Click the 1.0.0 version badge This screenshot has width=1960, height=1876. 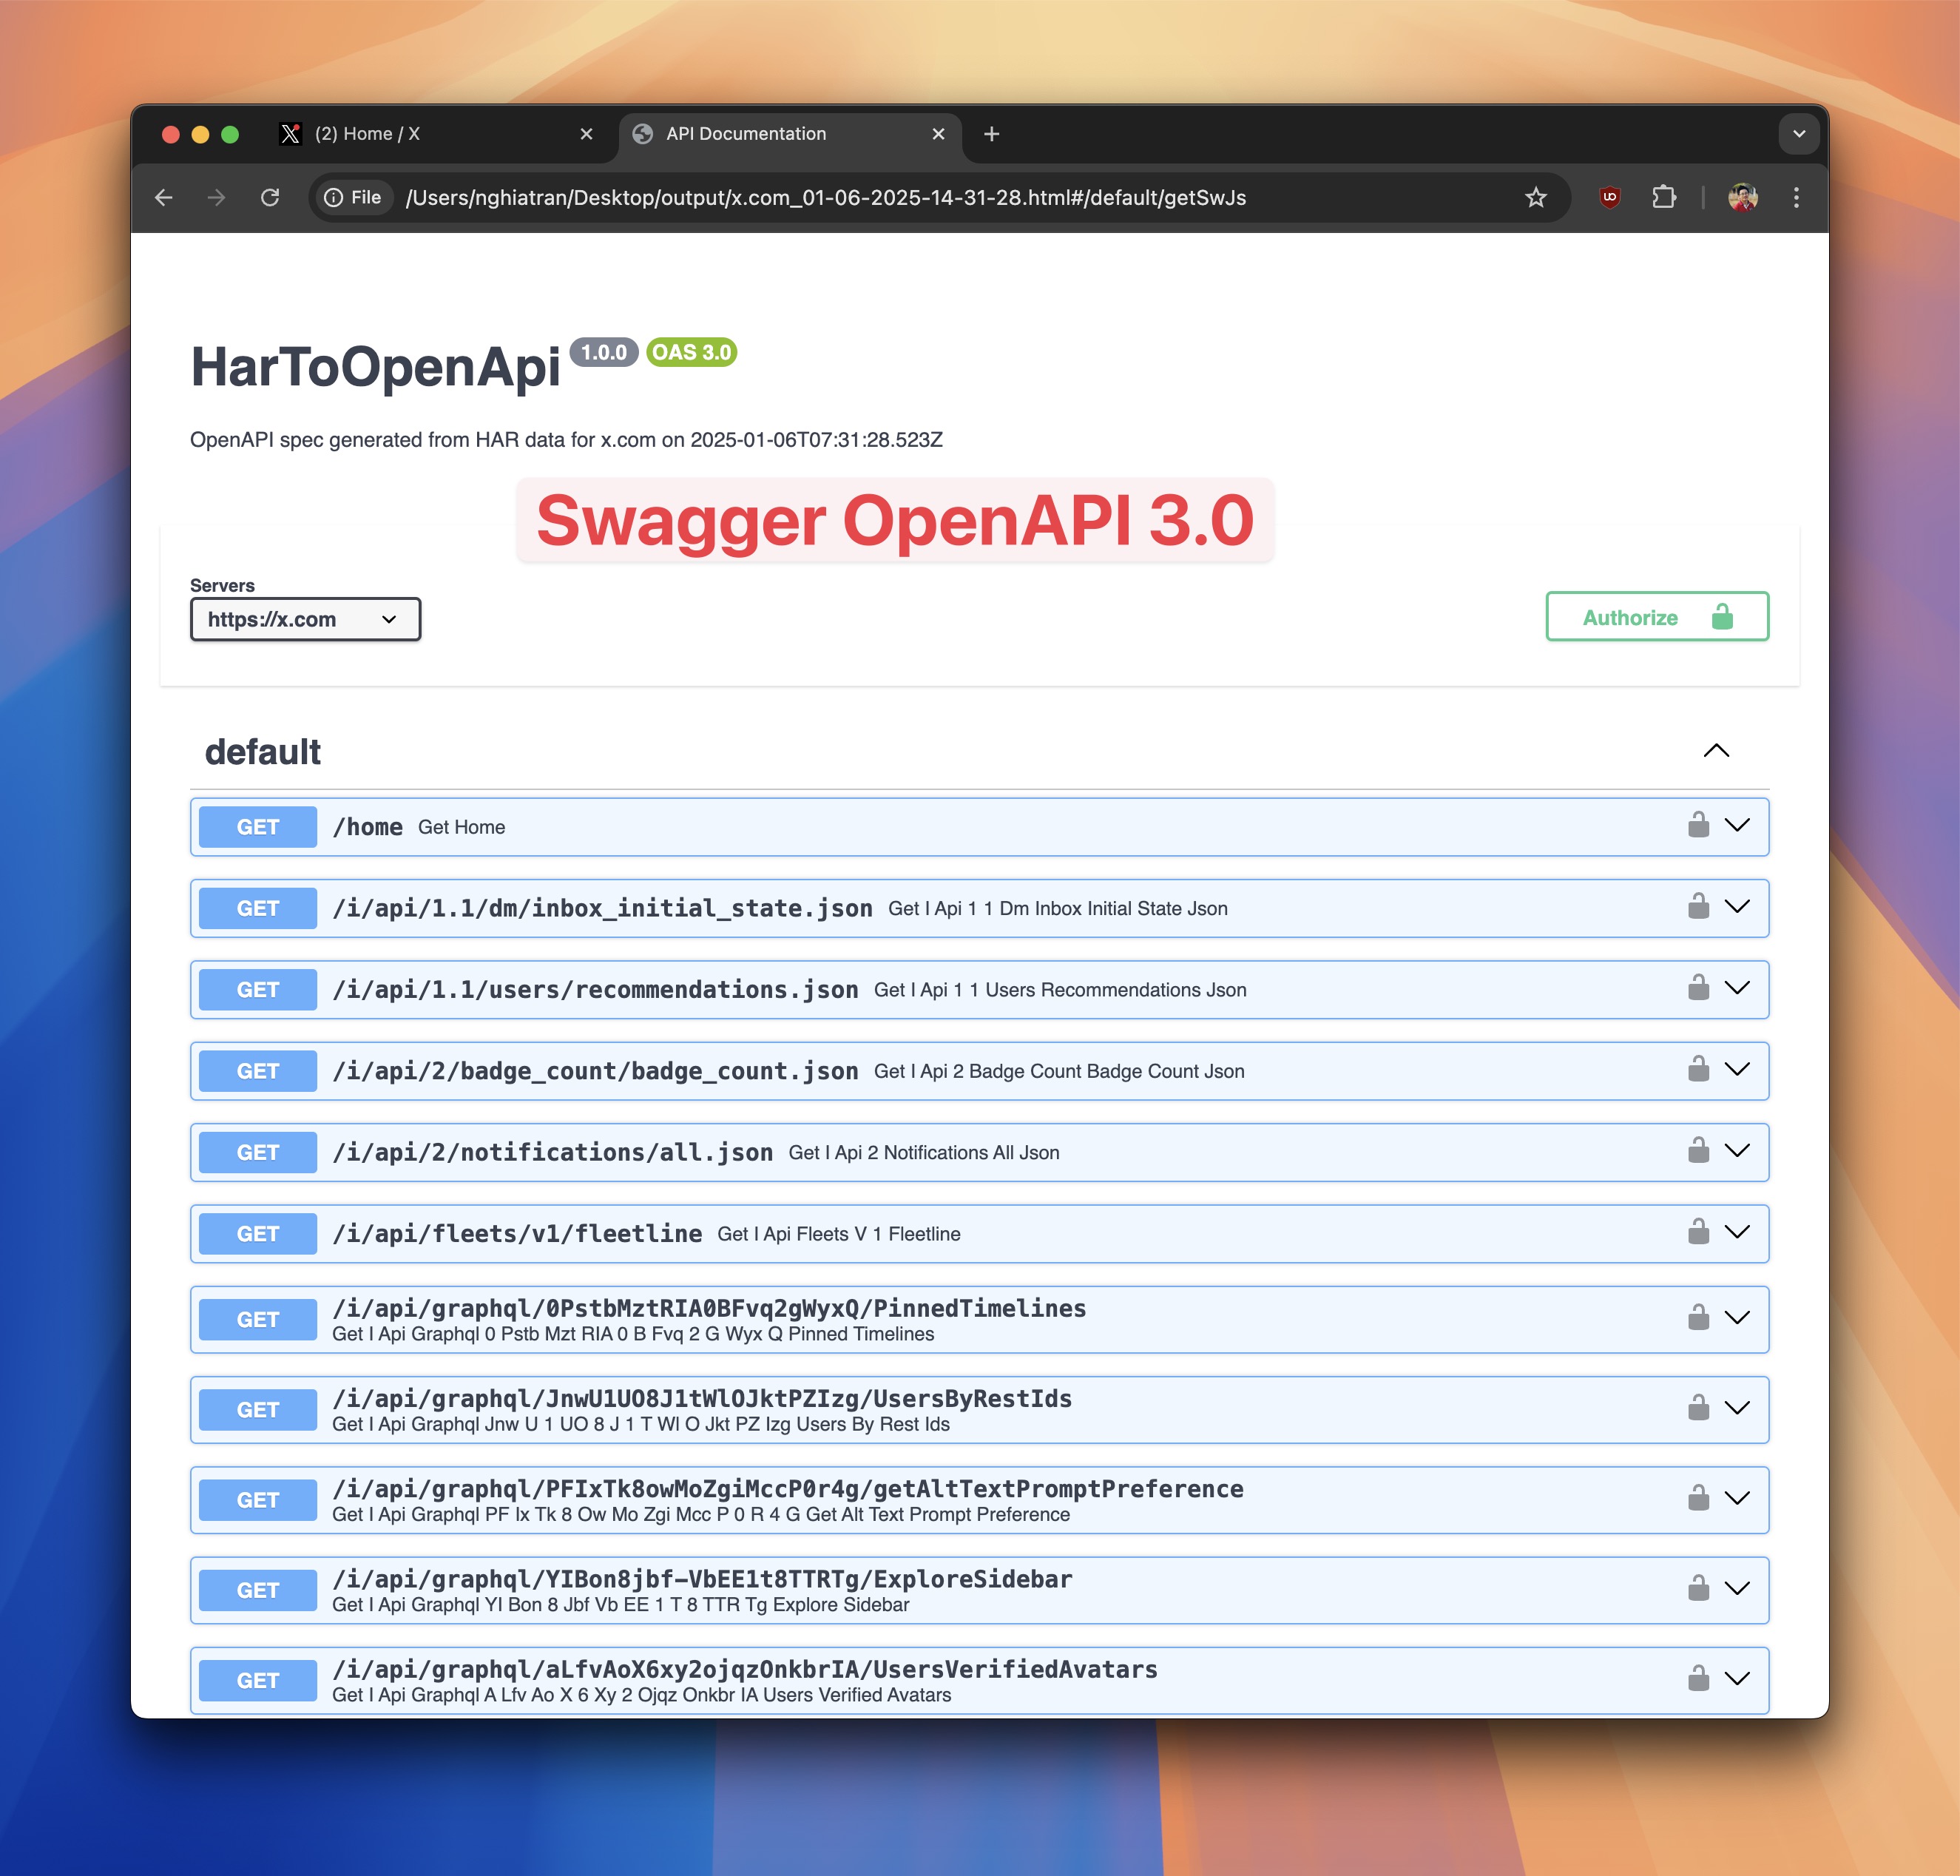point(604,352)
